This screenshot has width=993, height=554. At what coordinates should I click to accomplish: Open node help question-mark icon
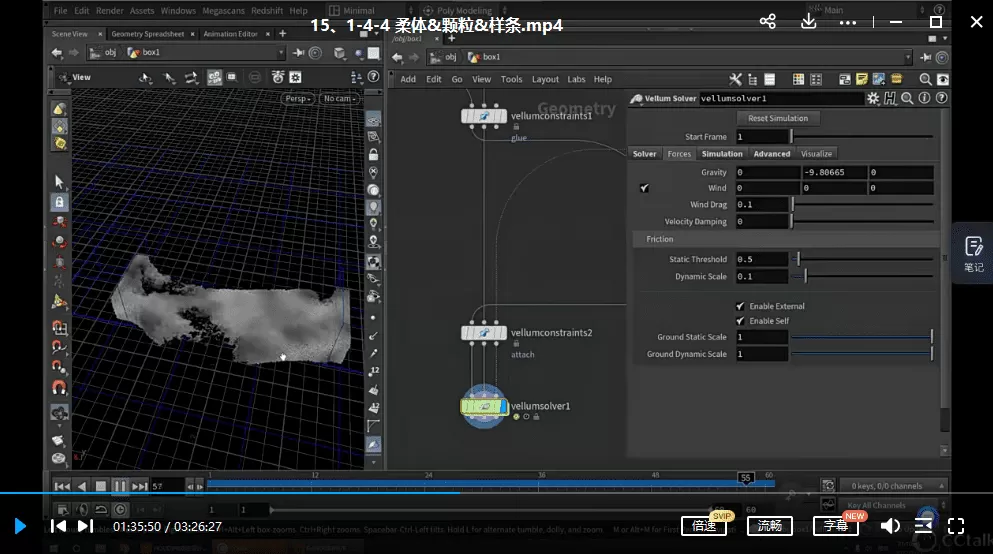coord(941,98)
